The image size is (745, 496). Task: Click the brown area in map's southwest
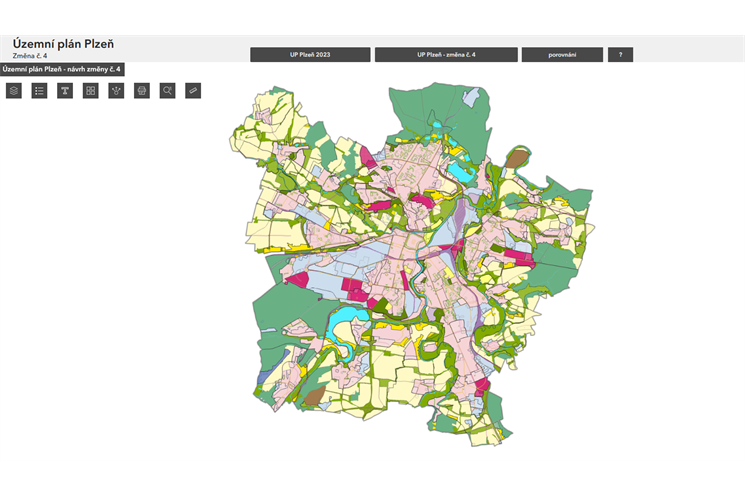coord(314,397)
